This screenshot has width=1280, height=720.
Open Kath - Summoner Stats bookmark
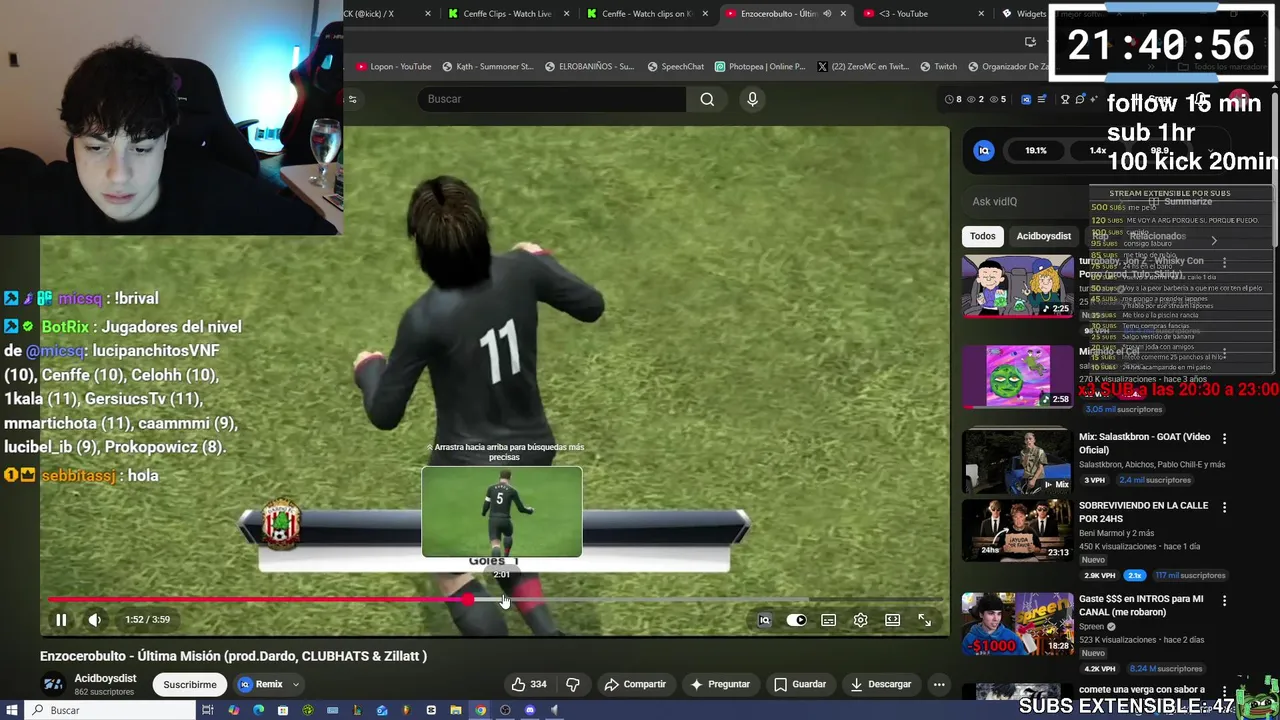[487, 67]
